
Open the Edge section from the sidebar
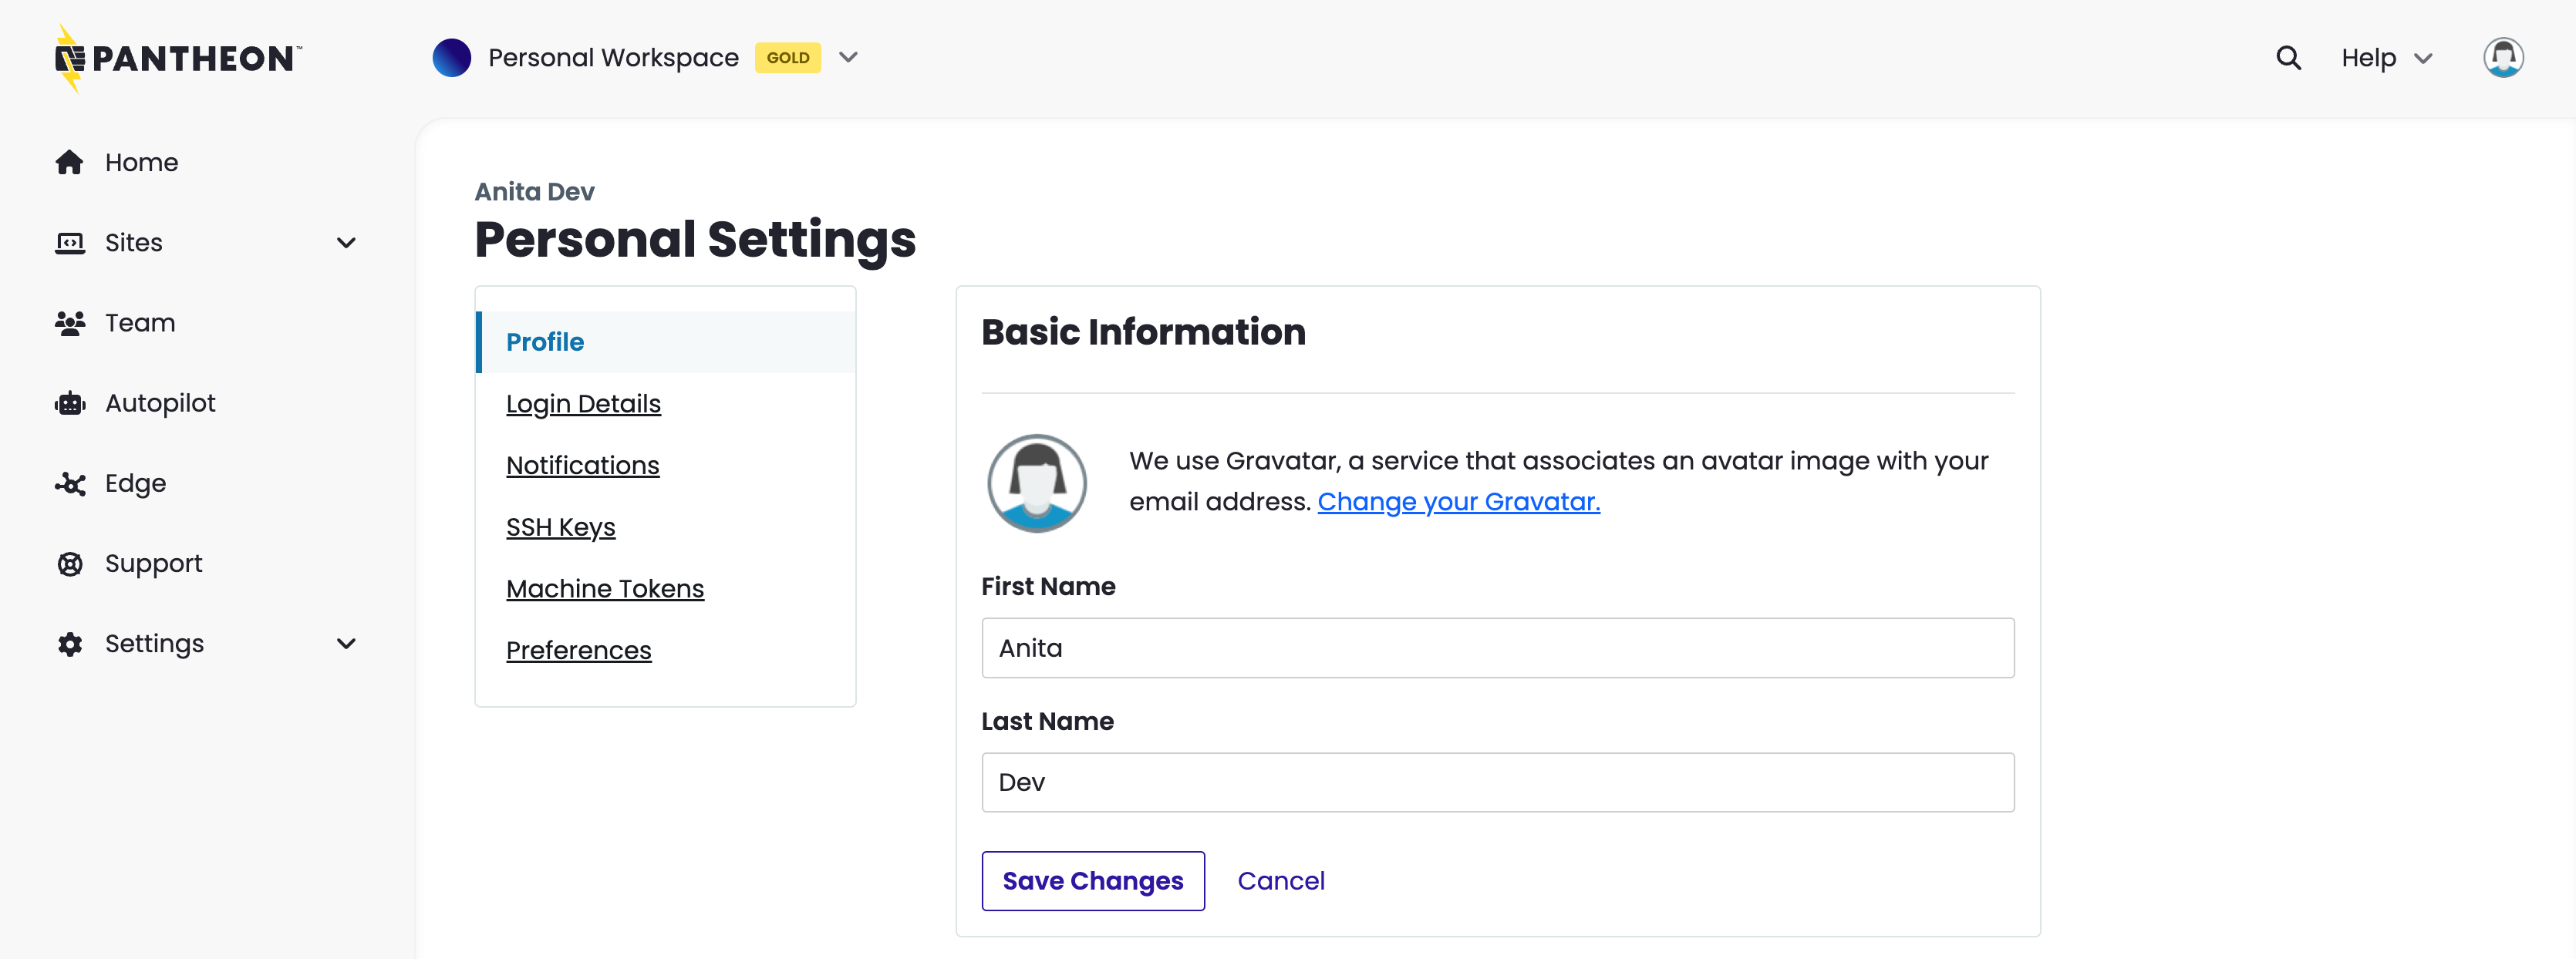[69, 483]
